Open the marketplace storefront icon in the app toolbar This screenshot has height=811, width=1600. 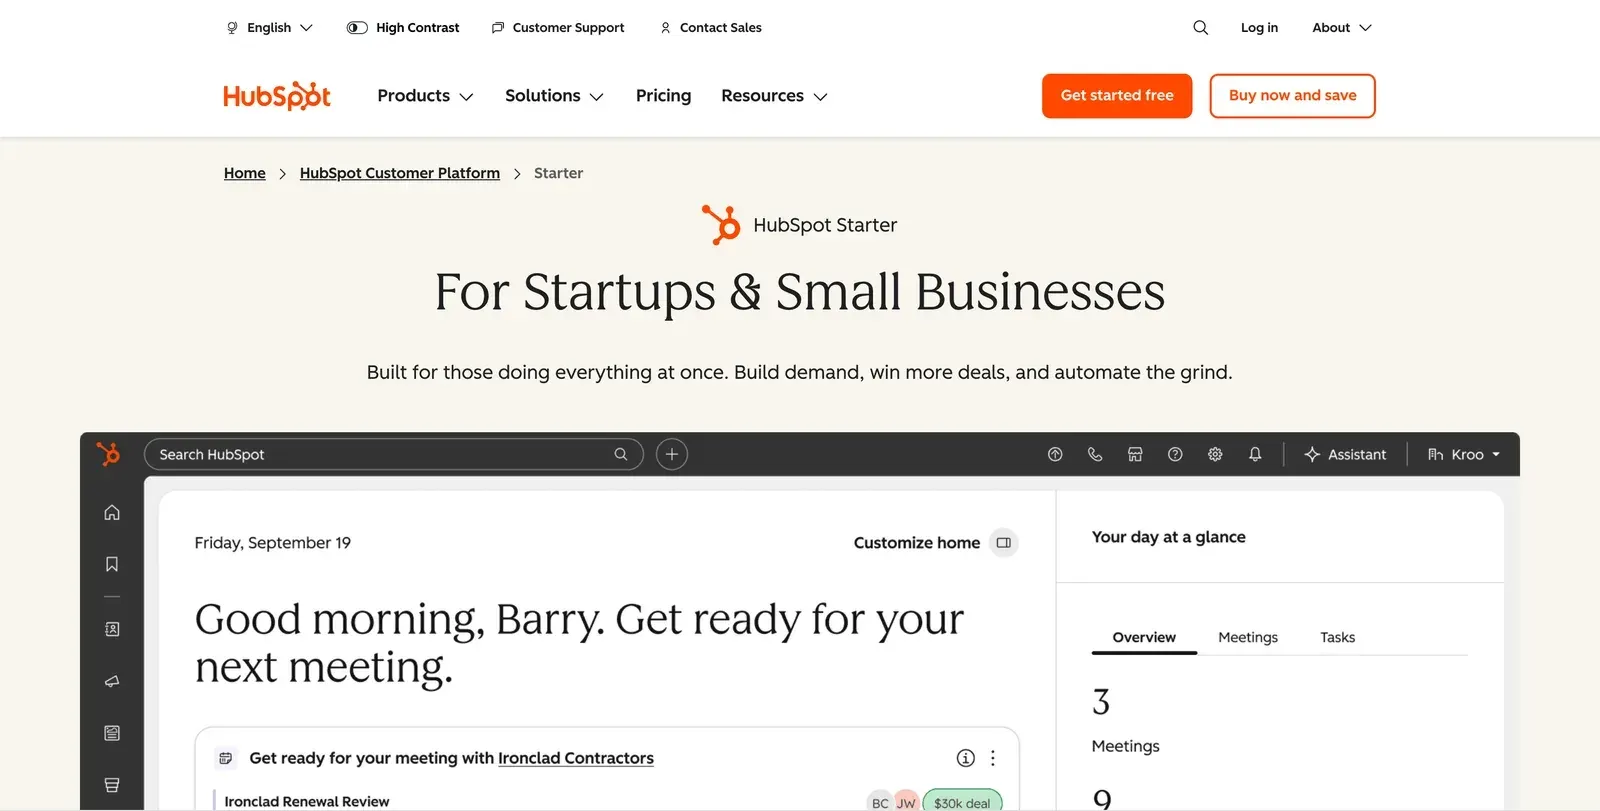pyautogui.click(x=1135, y=454)
